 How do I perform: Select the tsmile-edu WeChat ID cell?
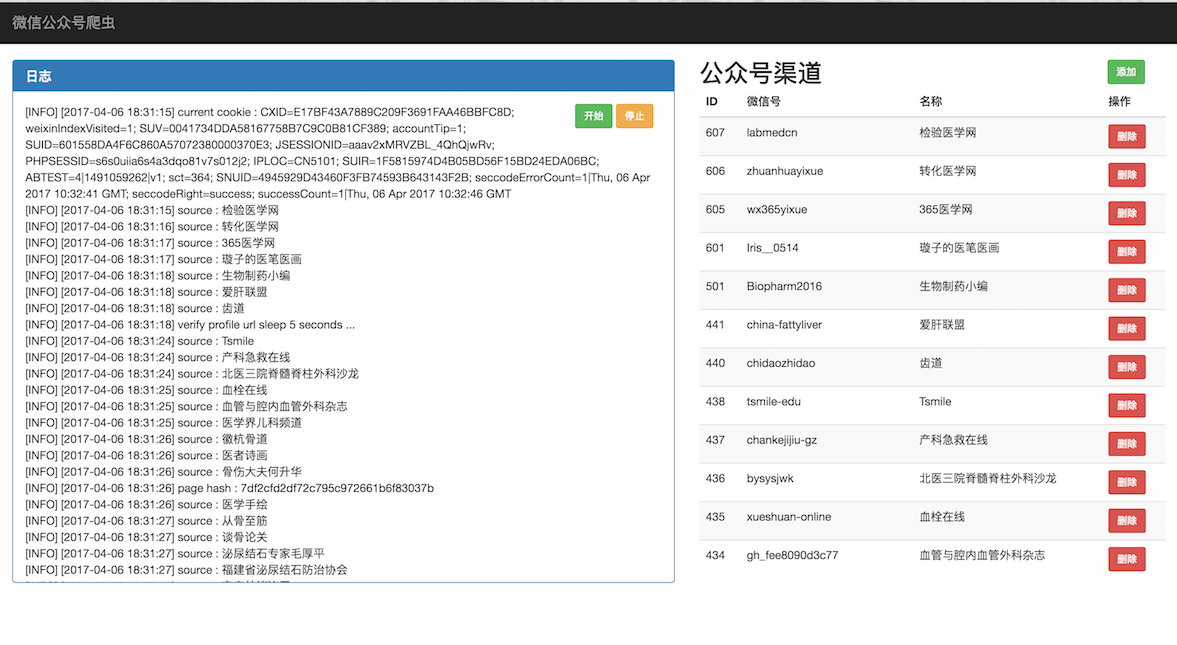click(x=773, y=402)
